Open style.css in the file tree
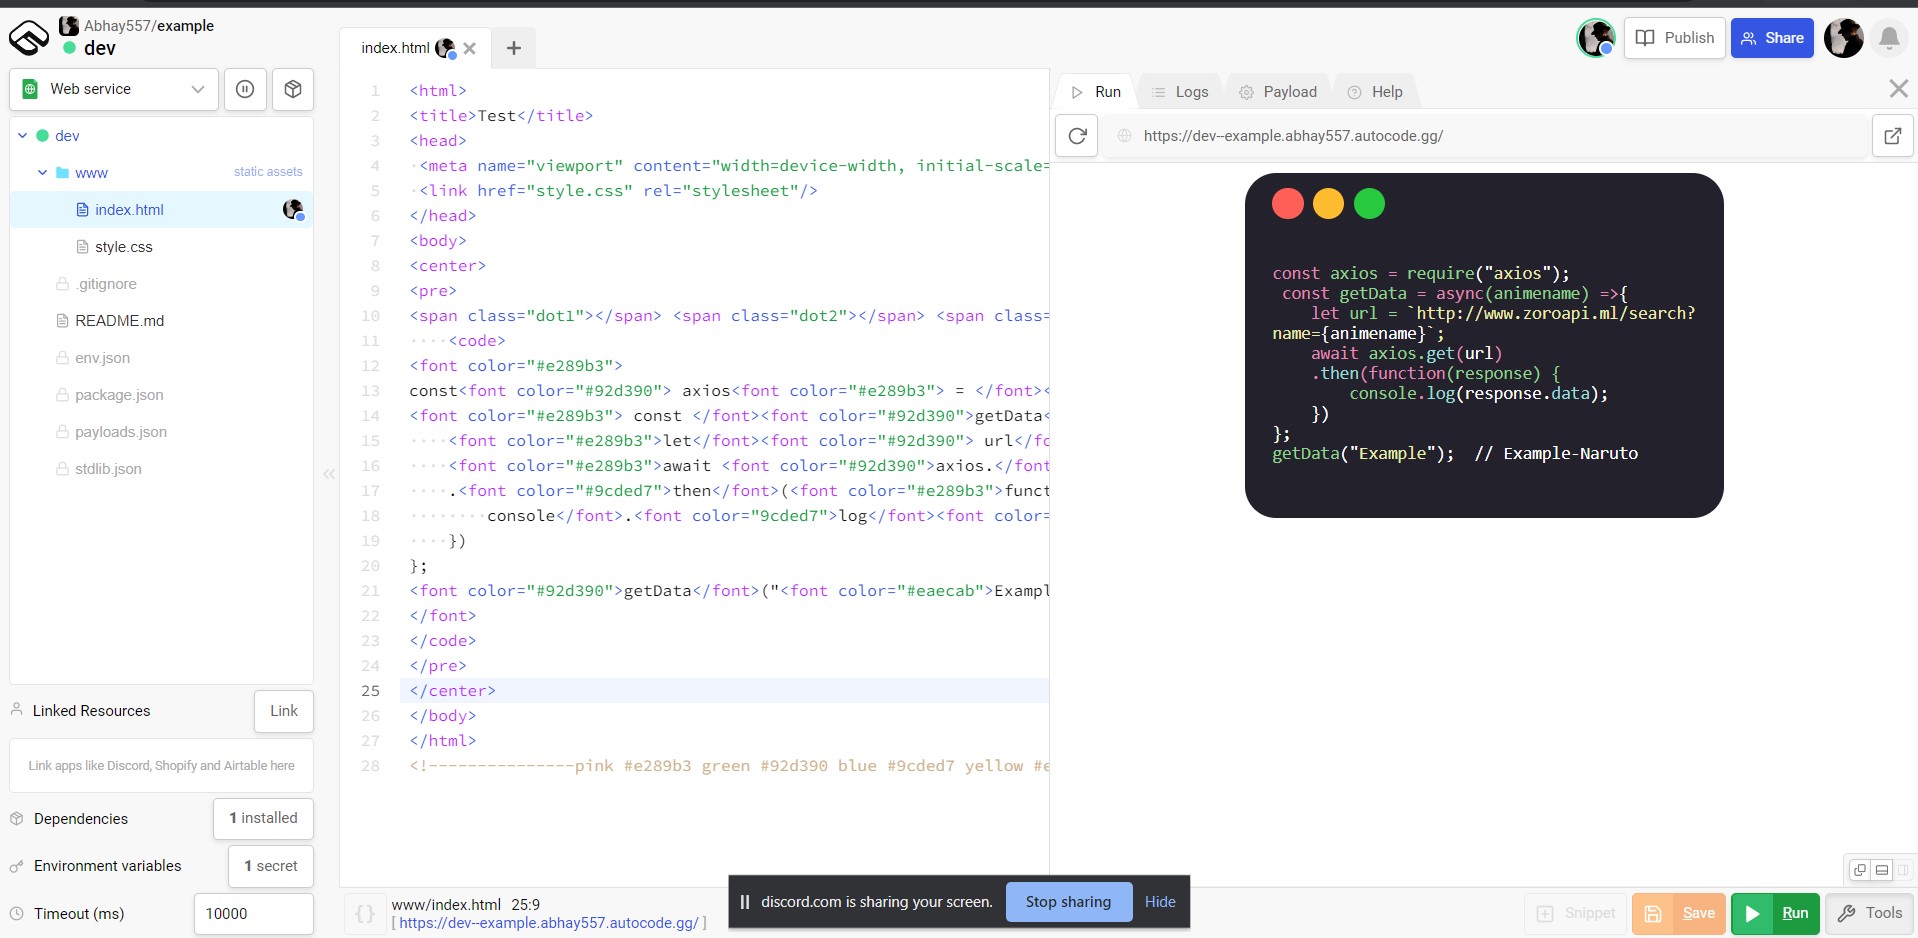1918x938 pixels. click(123, 247)
